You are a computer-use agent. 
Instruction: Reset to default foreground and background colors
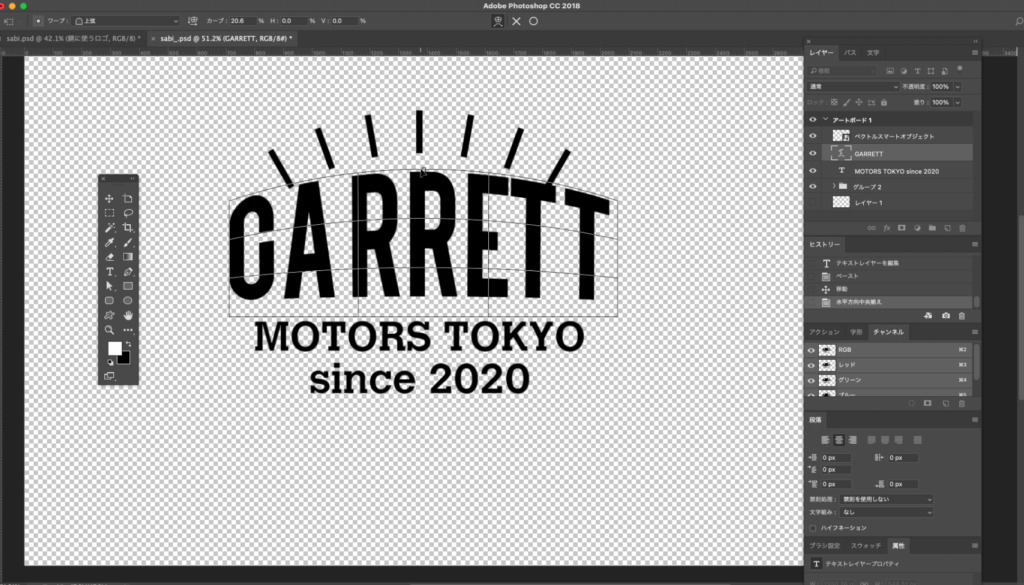point(110,362)
